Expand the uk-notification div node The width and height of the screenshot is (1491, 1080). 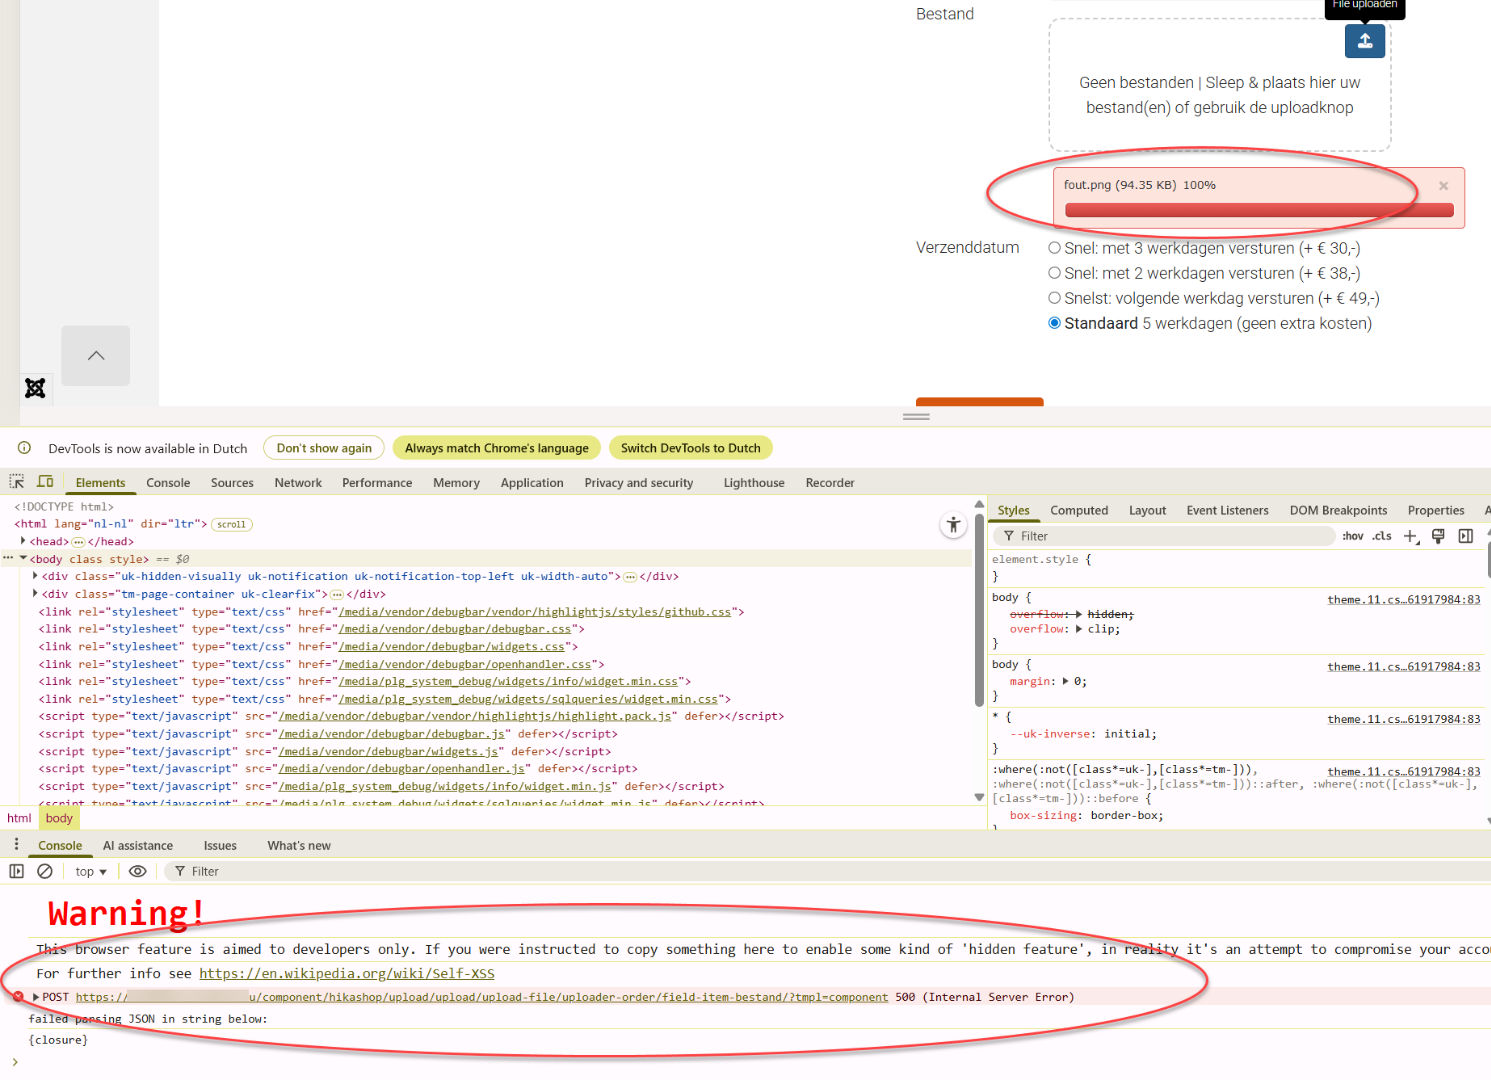[35, 576]
